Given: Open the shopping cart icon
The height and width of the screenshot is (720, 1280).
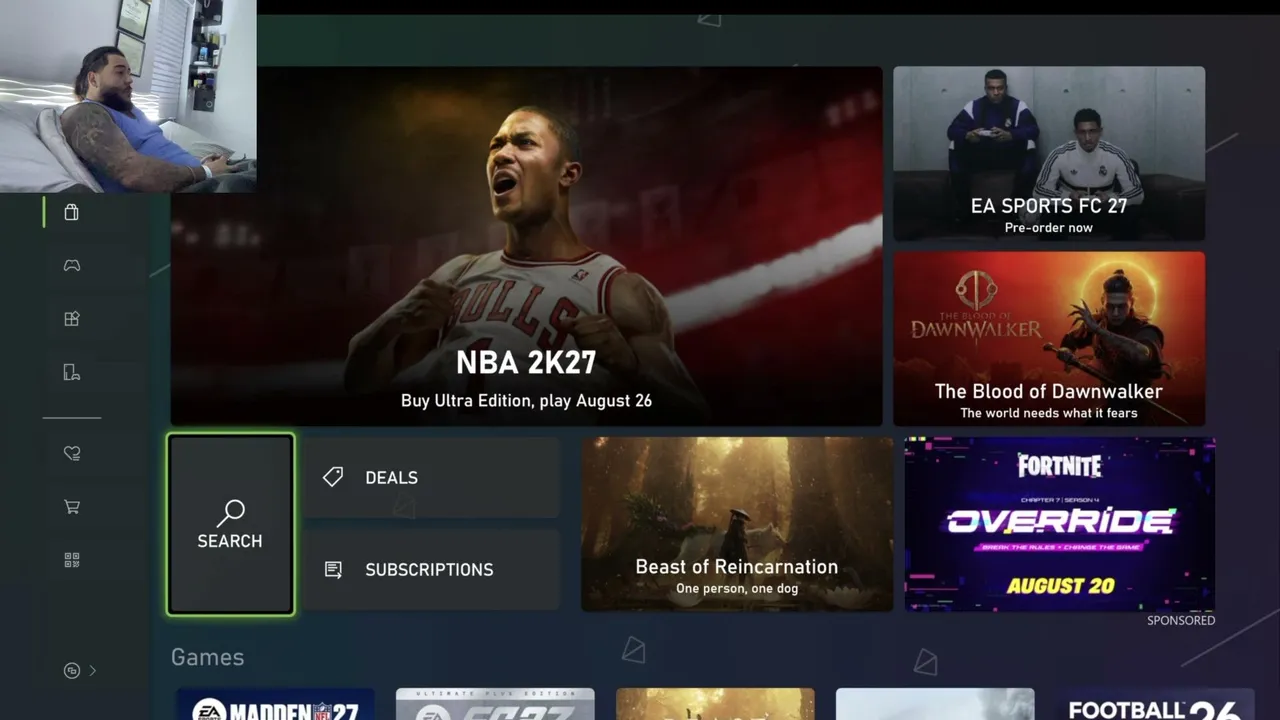Looking at the screenshot, I should pos(72,507).
